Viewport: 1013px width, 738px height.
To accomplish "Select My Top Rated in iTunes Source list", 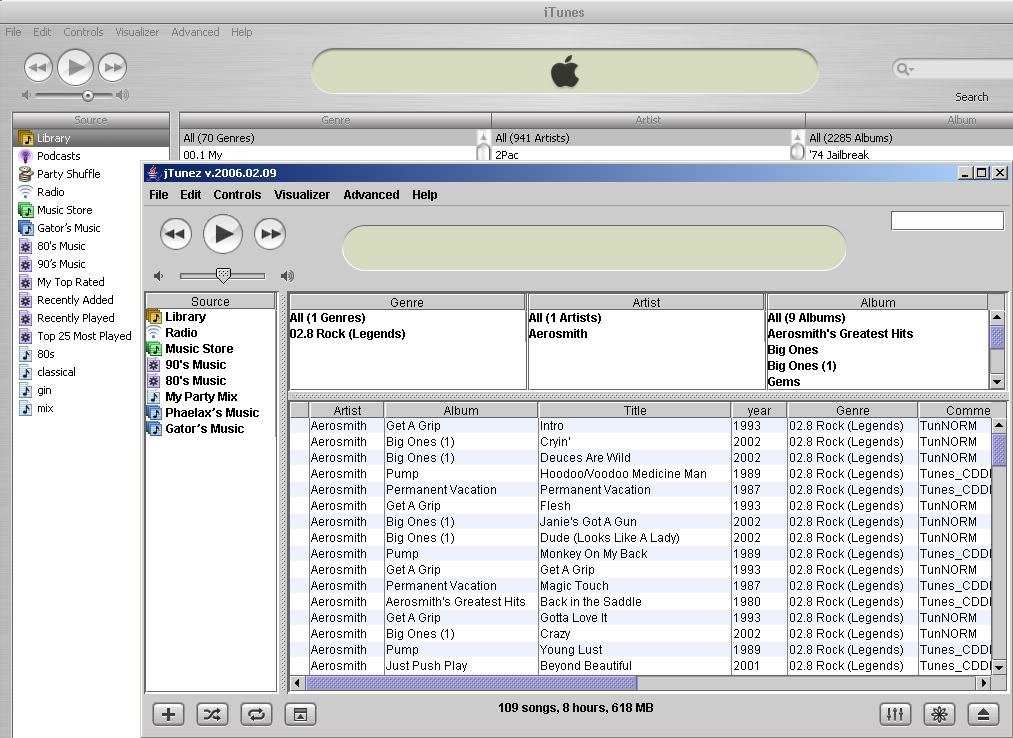I will click(x=70, y=282).
